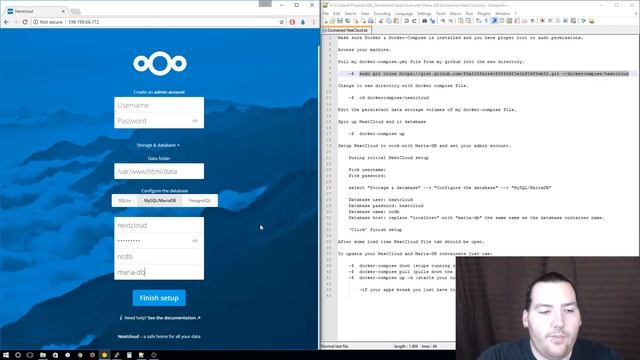Select the MySQL/MariaDB database option
Screen dimensions: 640x360
pyautogui.click(x=160, y=200)
